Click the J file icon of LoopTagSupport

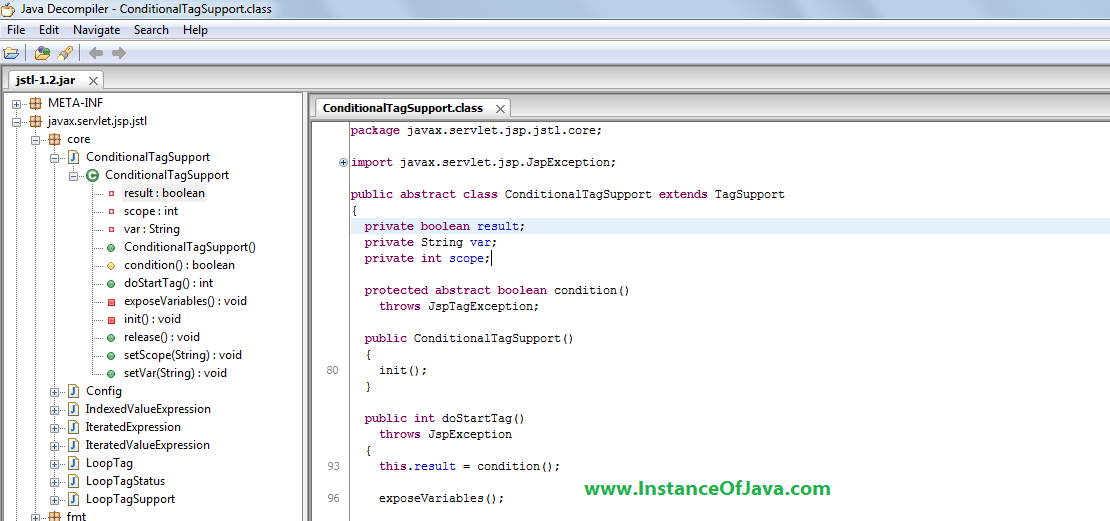pyautogui.click(x=73, y=500)
